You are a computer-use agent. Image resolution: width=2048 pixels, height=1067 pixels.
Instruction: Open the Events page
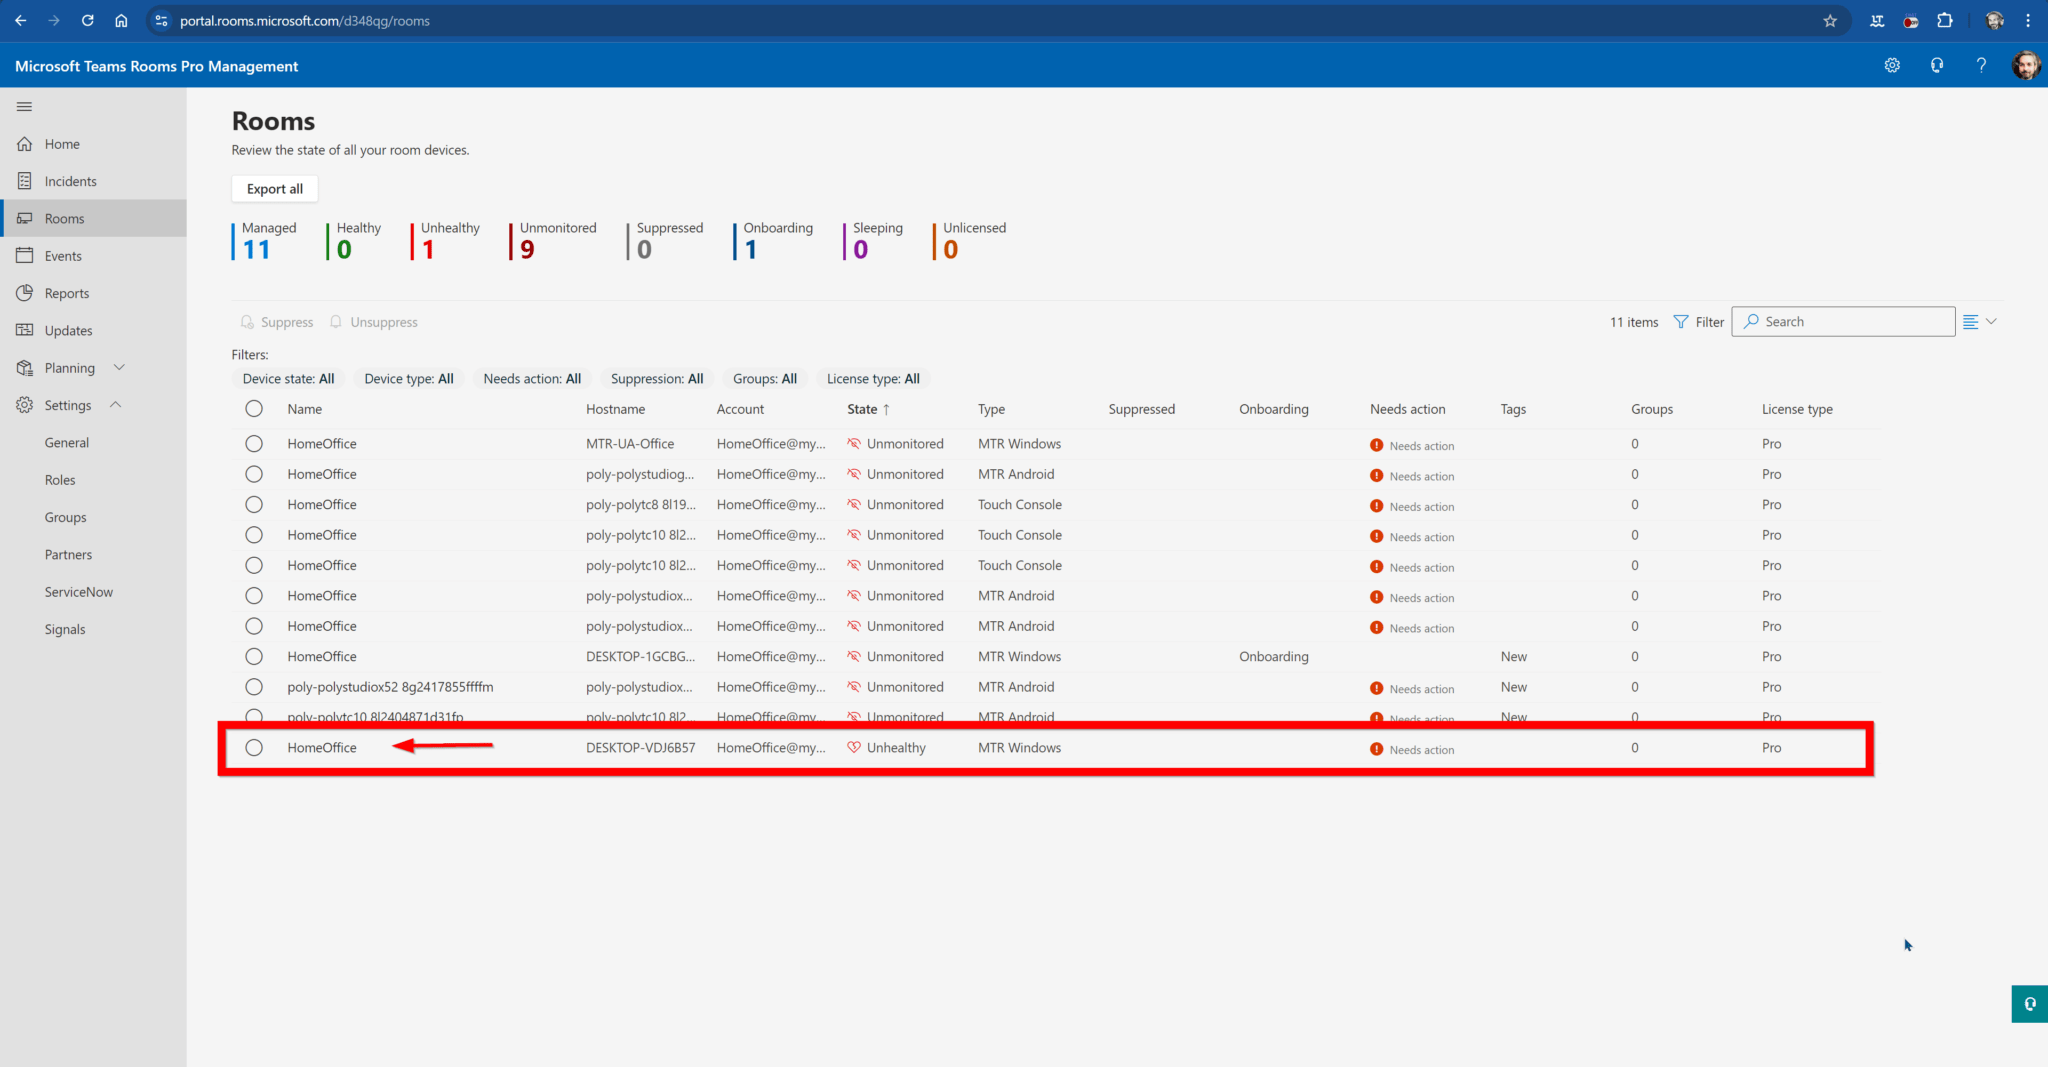(x=63, y=255)
